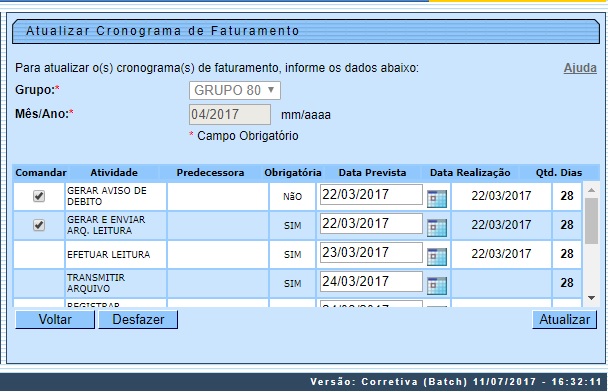Click the Mês/Ano field showing 04/2017
This screenshot has width=608, height=392.
[x=230, y=114]
